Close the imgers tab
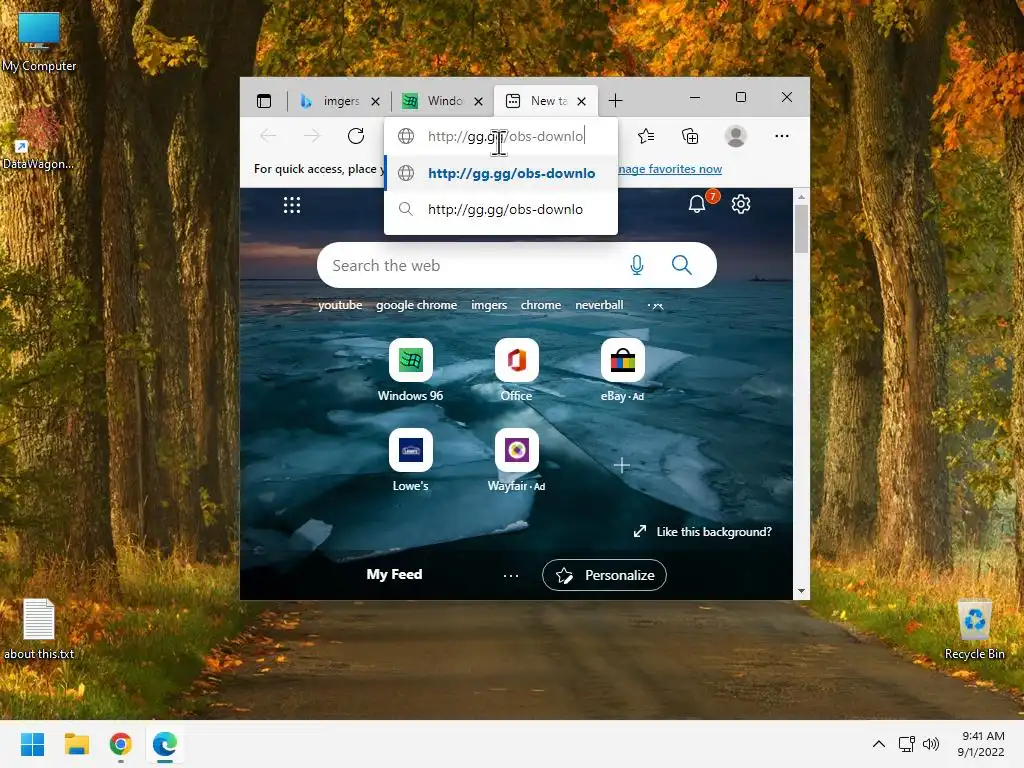Image resolution: width=1024 pixels, height=768 pixels. tap(375, 101)
